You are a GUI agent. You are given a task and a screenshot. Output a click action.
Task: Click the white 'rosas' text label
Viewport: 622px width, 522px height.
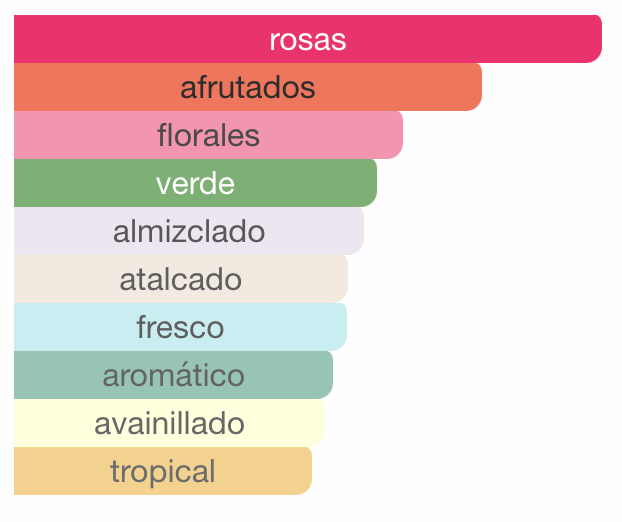(307, 39)
